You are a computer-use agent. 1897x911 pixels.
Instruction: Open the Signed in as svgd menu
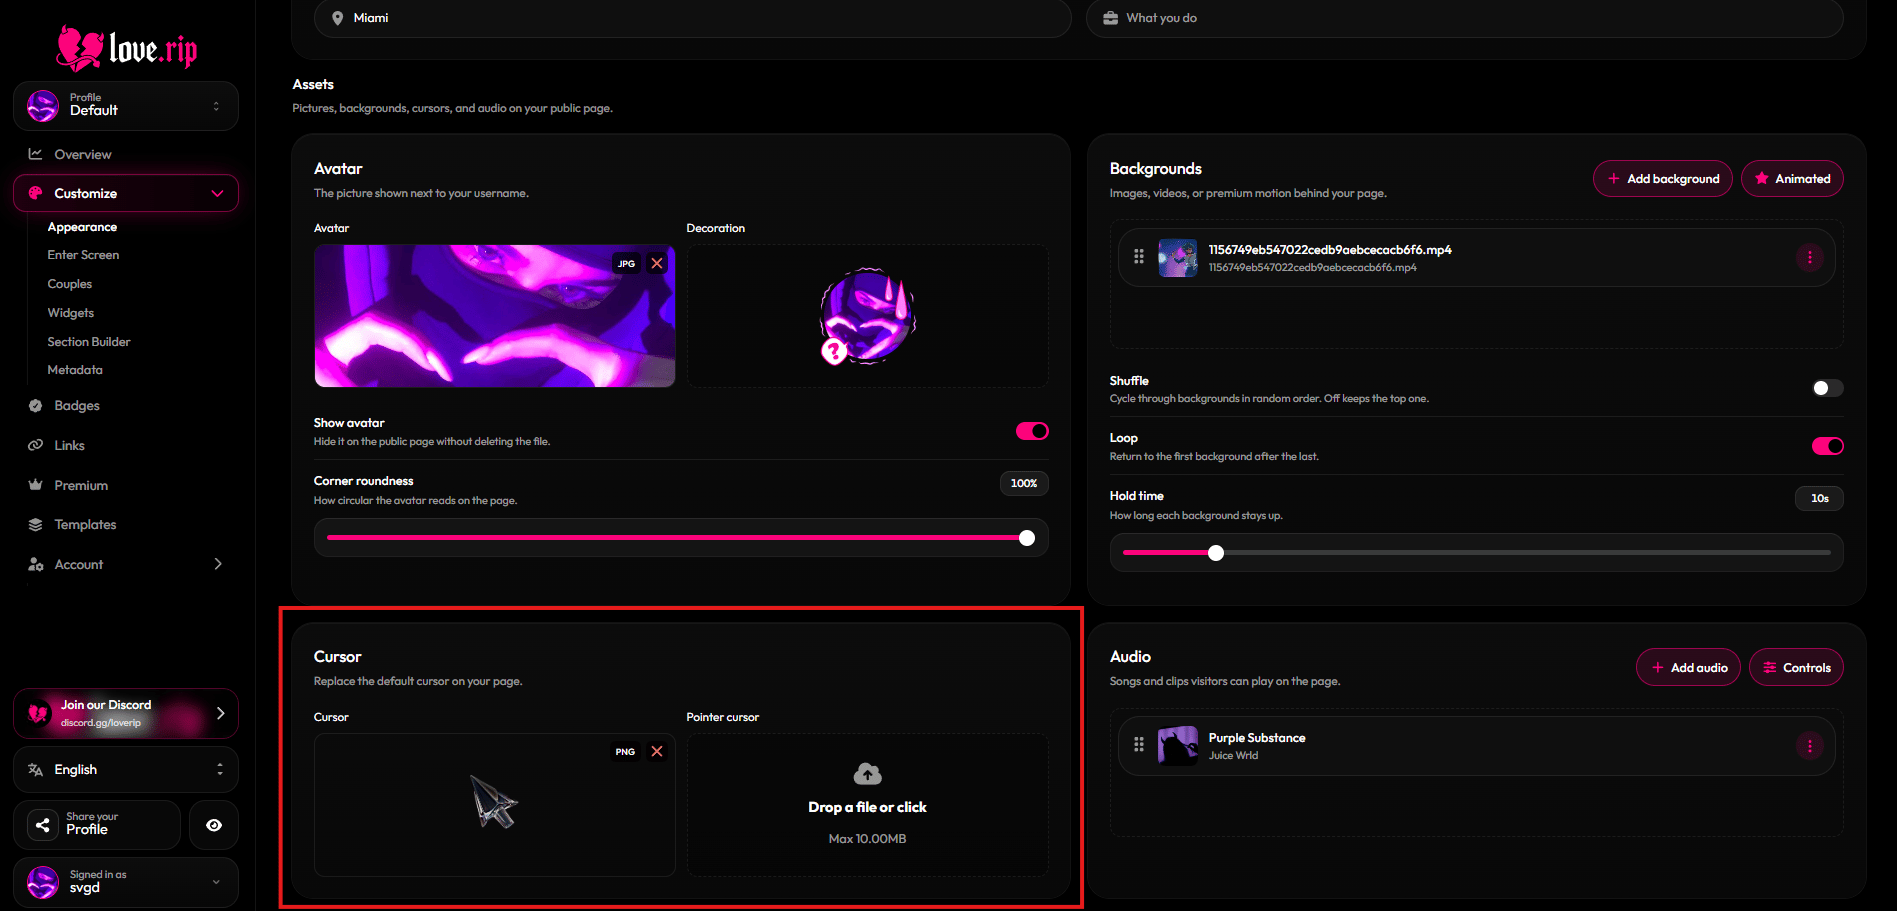[x=126, y=882]
